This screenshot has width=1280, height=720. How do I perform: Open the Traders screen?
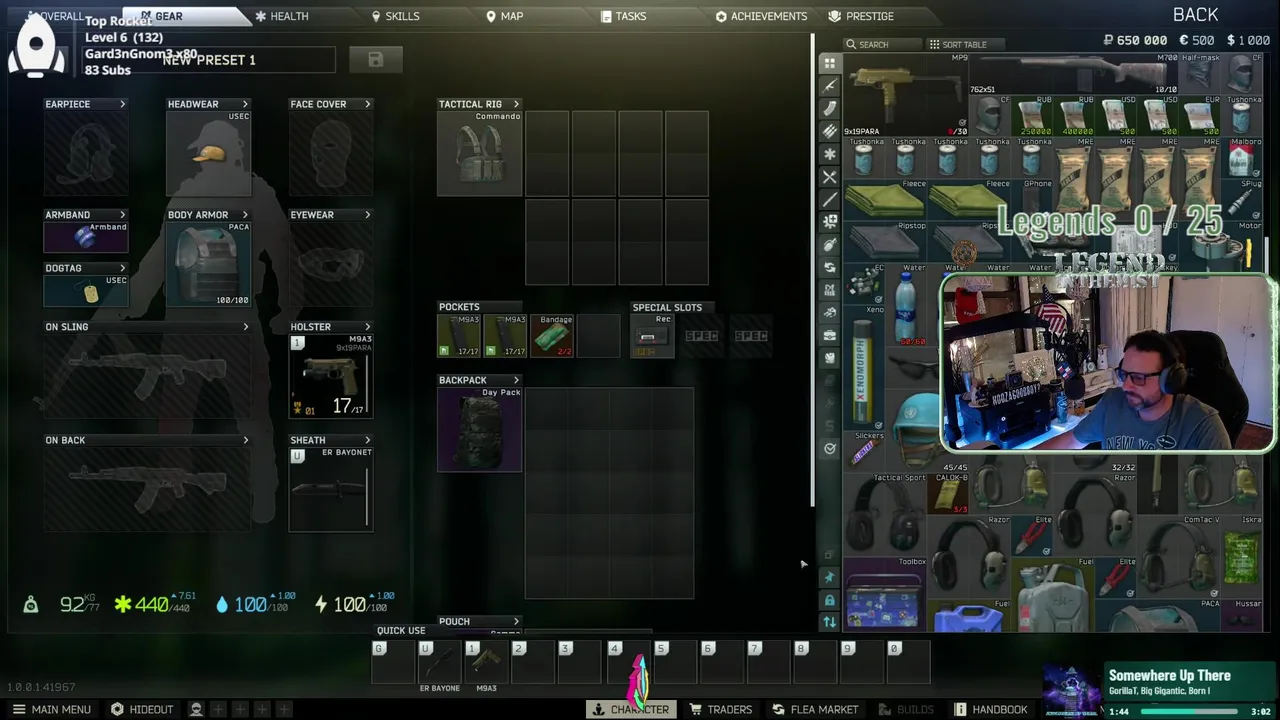coord(720,709)
